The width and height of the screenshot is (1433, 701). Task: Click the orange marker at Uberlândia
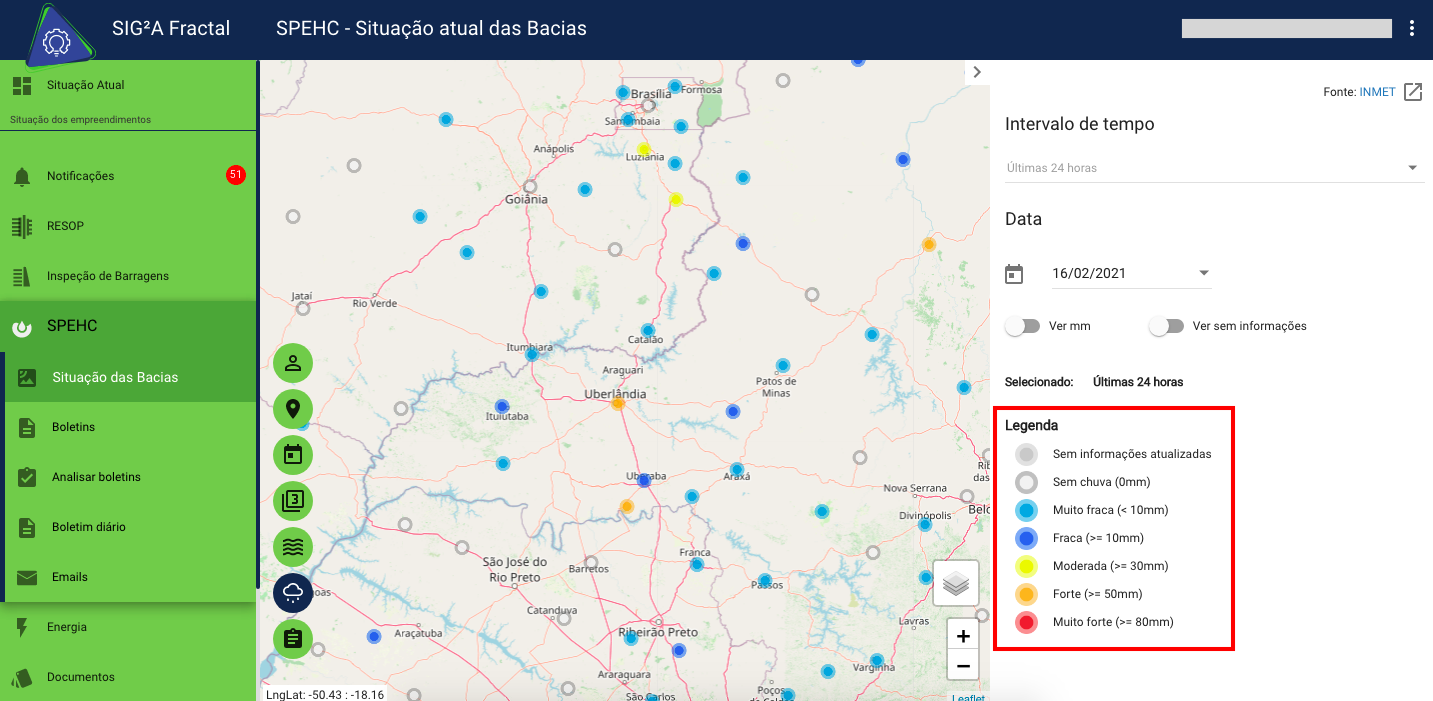point(618,403)
